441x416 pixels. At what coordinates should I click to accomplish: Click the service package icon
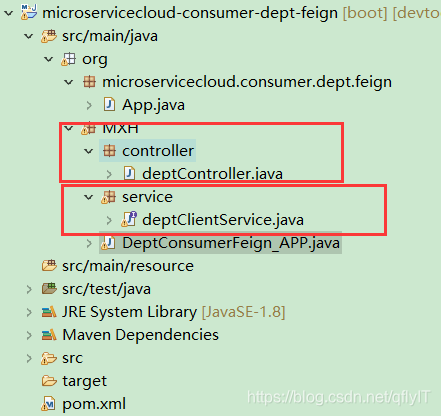pos(108,197)
